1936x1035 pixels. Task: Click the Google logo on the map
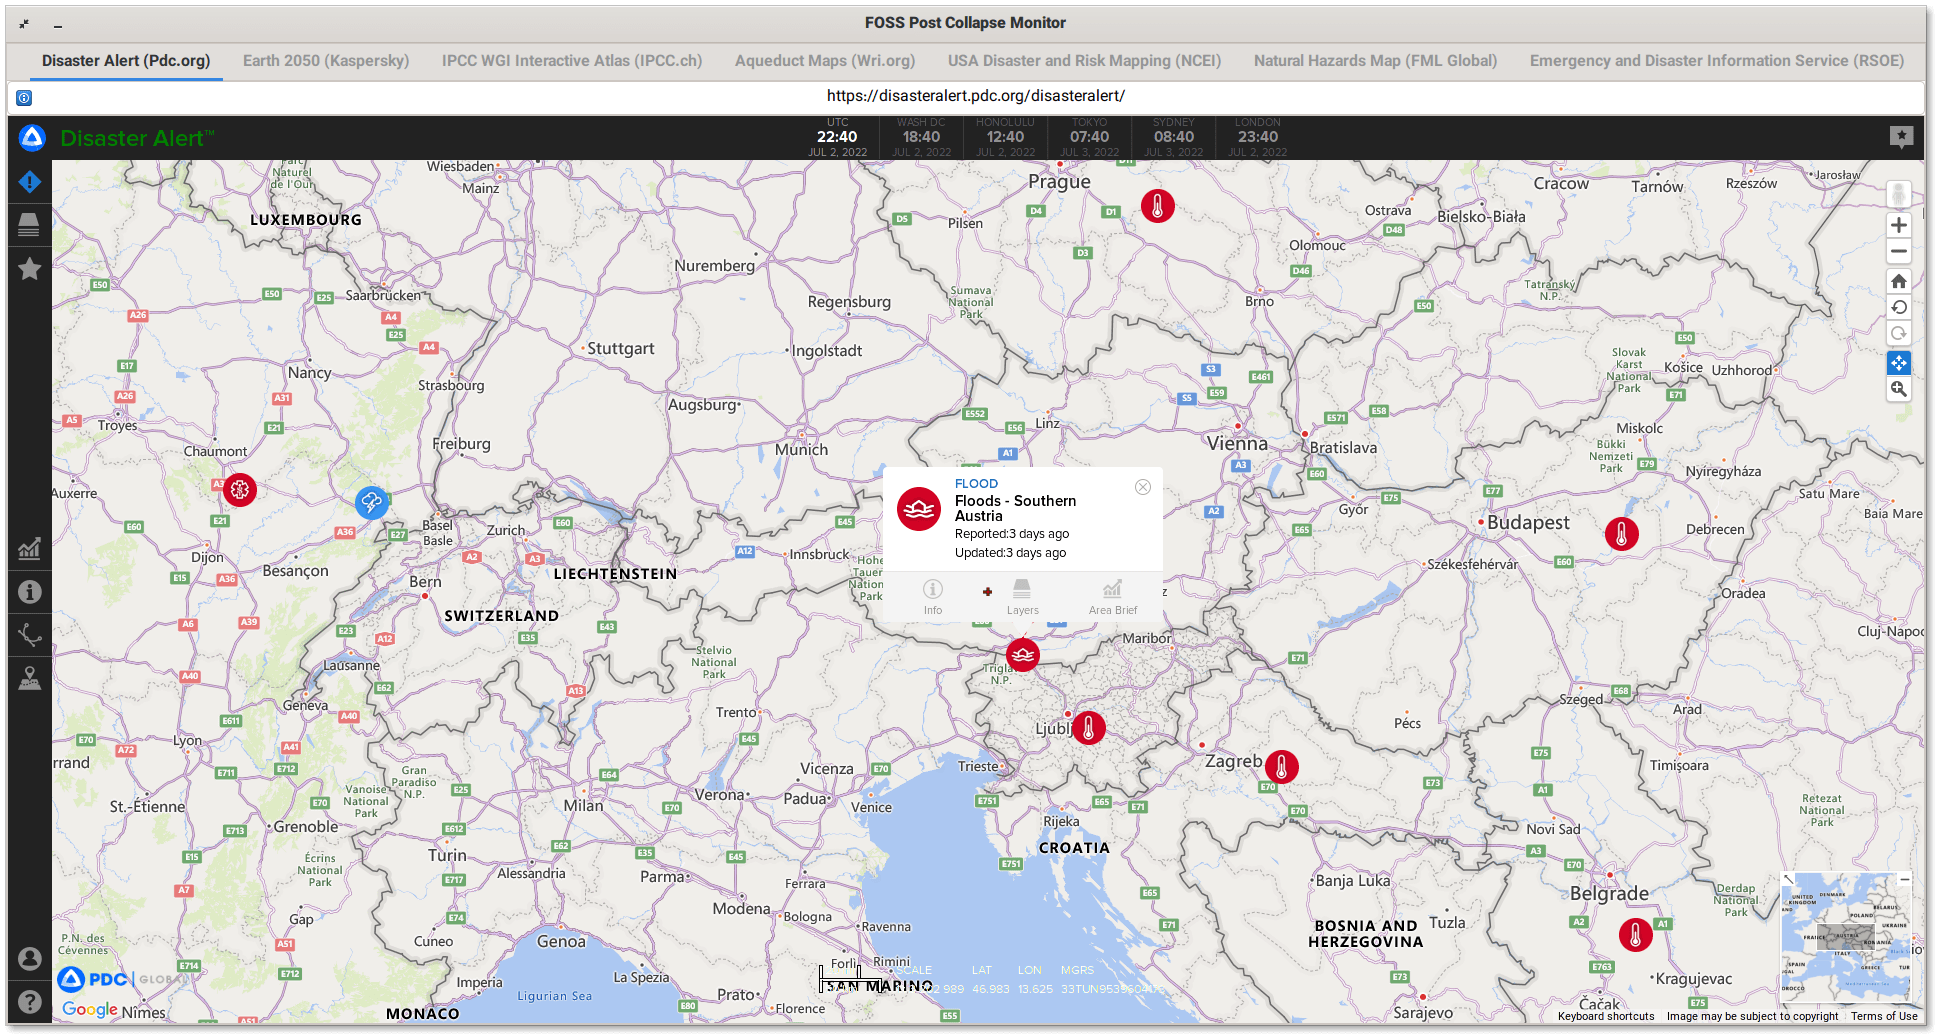pyautogui.click(x=90, y=1010)
